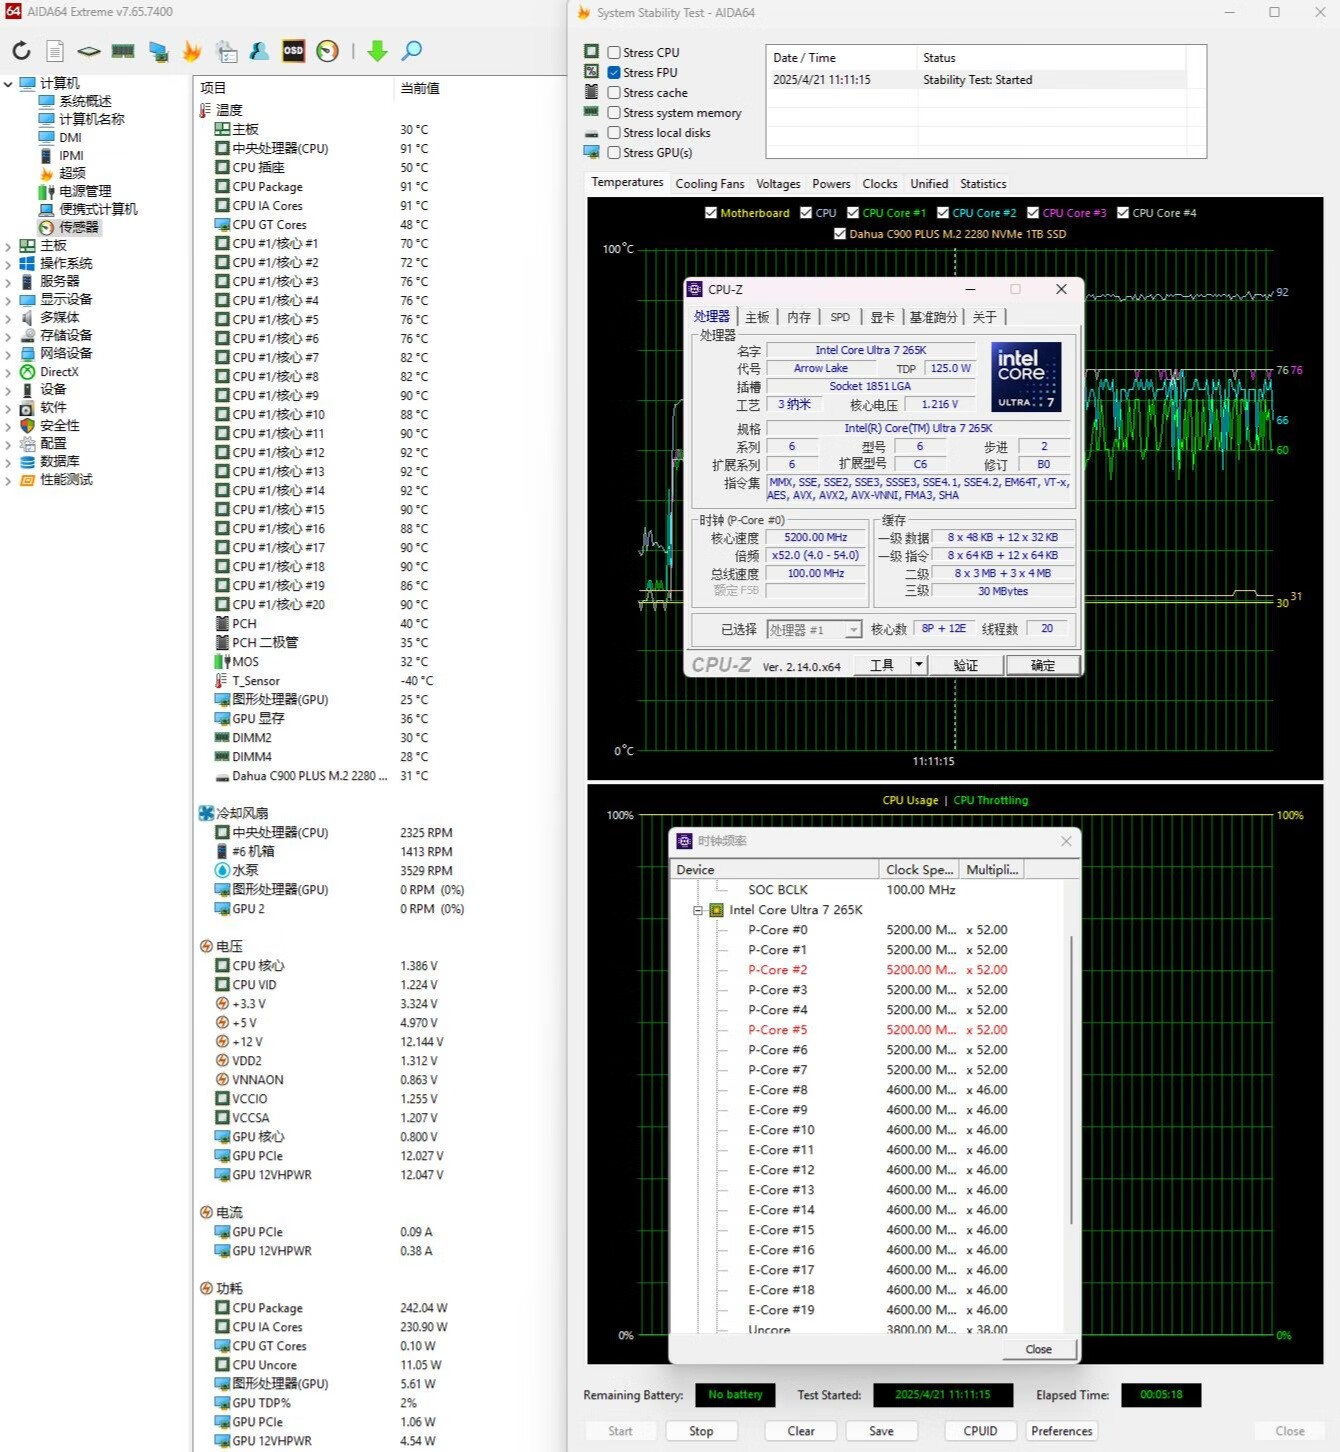
Task: Collapse Intel Core Ultra 7 265K clock tree
Action: 698,910
